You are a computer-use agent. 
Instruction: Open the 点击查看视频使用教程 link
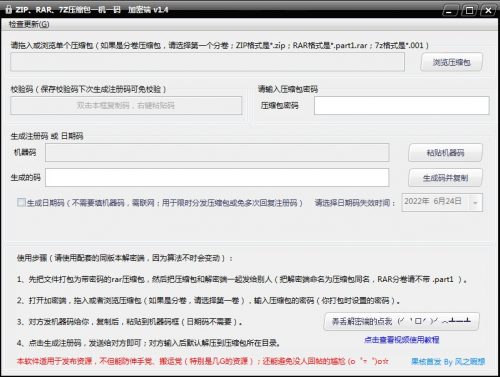(401, 340)
